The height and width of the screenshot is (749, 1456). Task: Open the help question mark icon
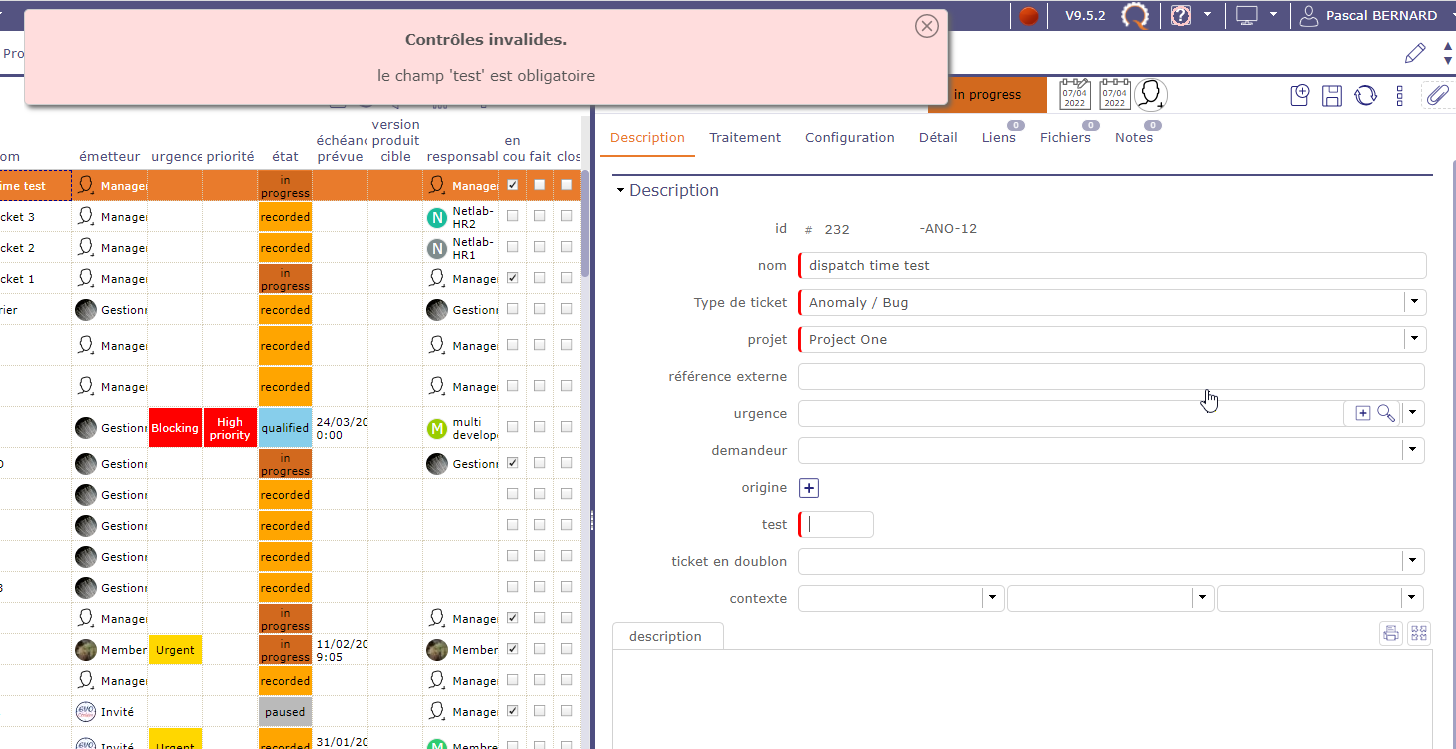pyautogui.click(x=1181, y=16)
